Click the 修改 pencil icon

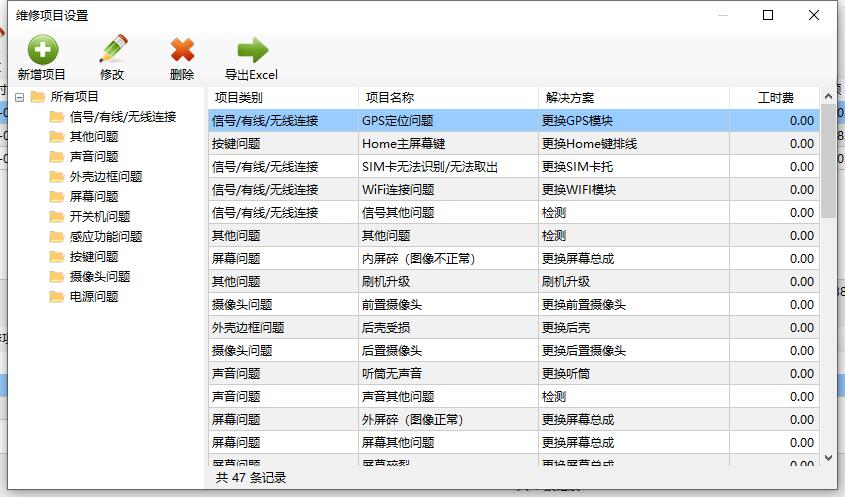113,49
